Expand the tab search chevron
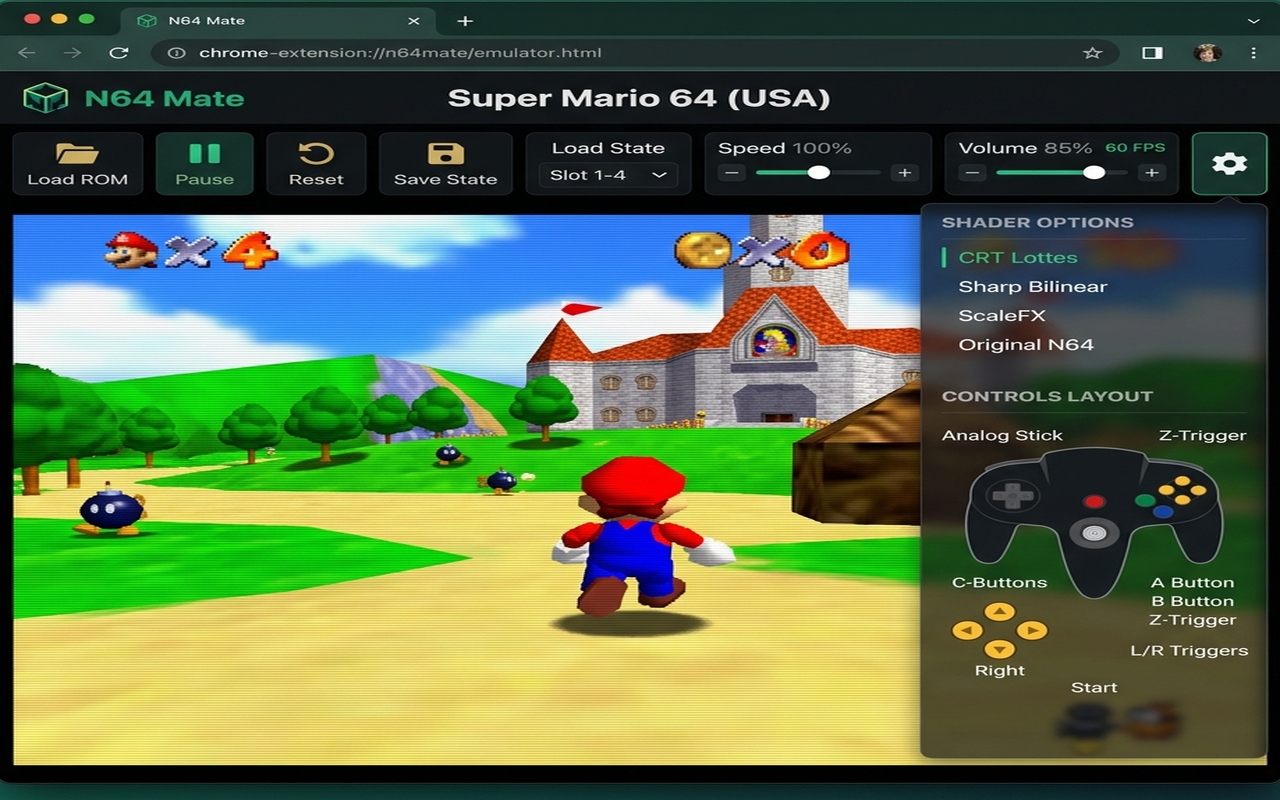The width and height of the screenshot is (1280, 800). coord(1254,20)
